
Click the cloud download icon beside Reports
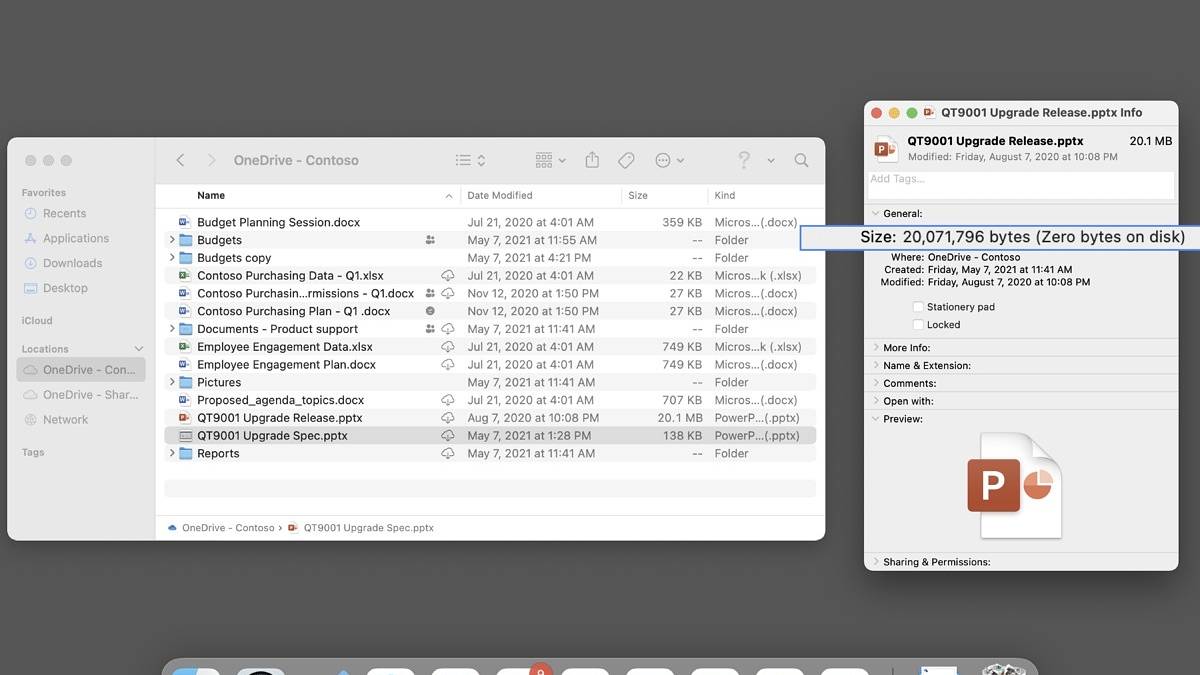pyautogui.click(x=448, y=454)
